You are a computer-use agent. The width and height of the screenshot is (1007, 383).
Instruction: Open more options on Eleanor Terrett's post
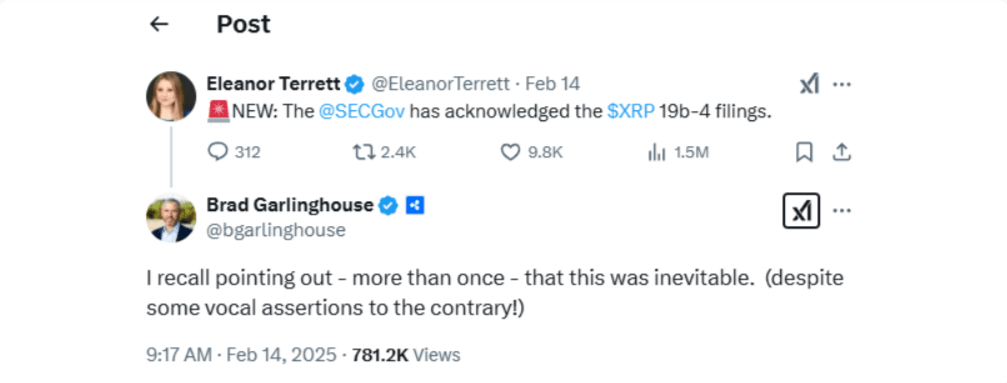(842, 84)
